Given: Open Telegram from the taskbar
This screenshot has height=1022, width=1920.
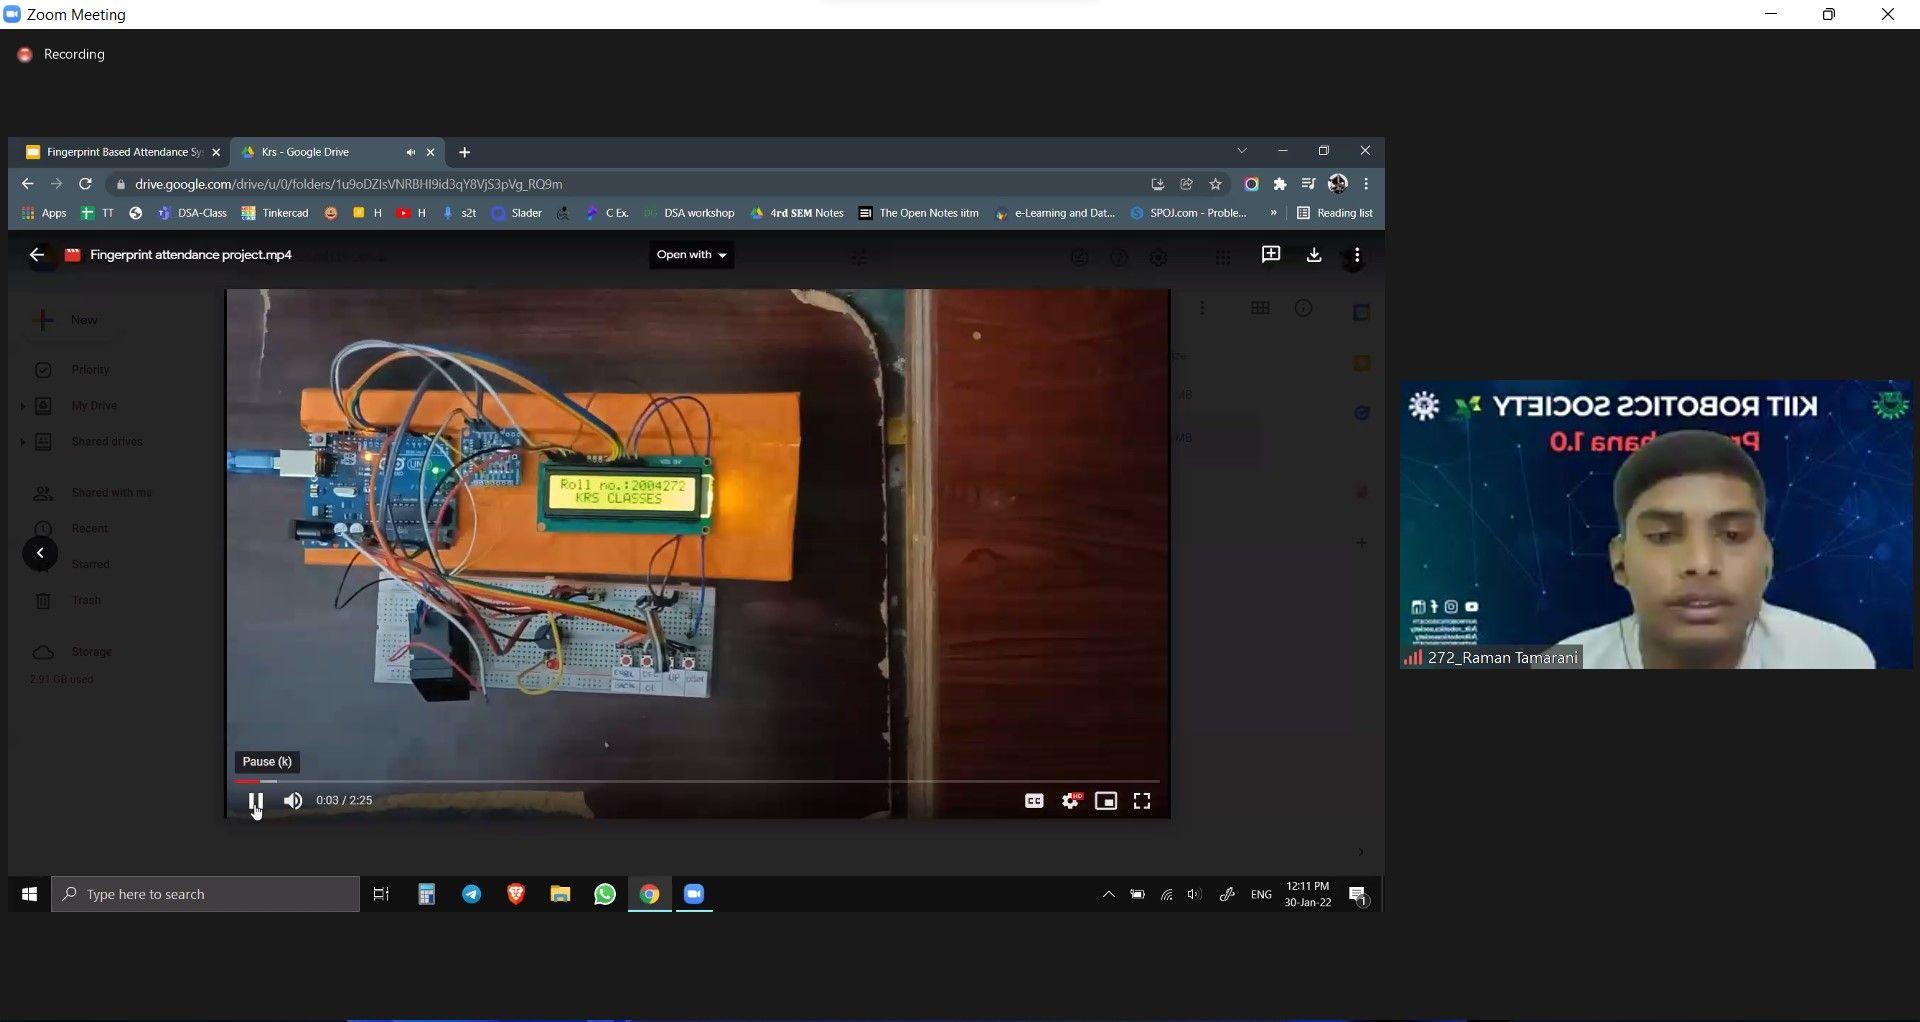Looking at the screenshot, I should (471, 894).
